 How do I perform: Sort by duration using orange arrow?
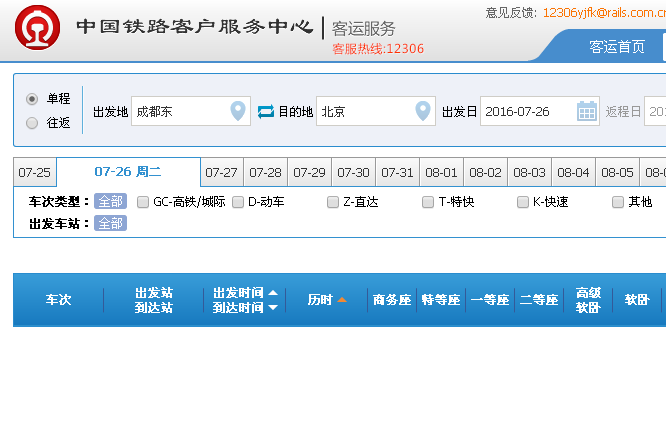342,300
